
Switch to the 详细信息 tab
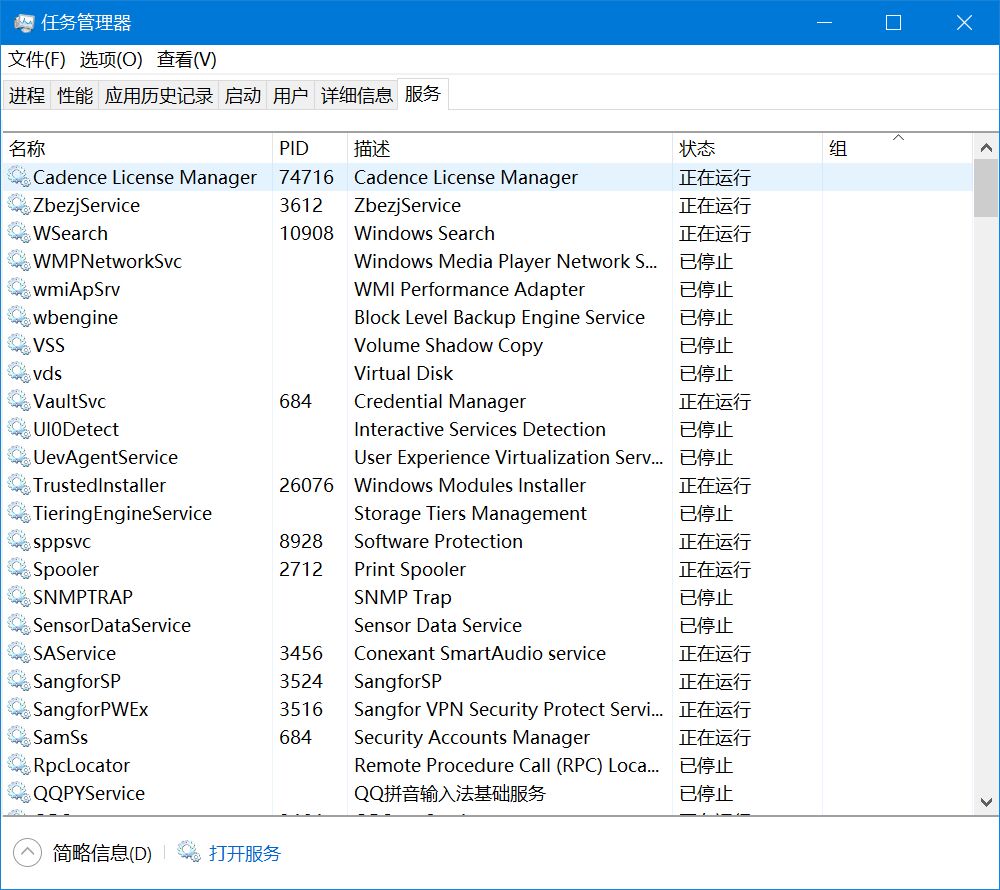357,95
